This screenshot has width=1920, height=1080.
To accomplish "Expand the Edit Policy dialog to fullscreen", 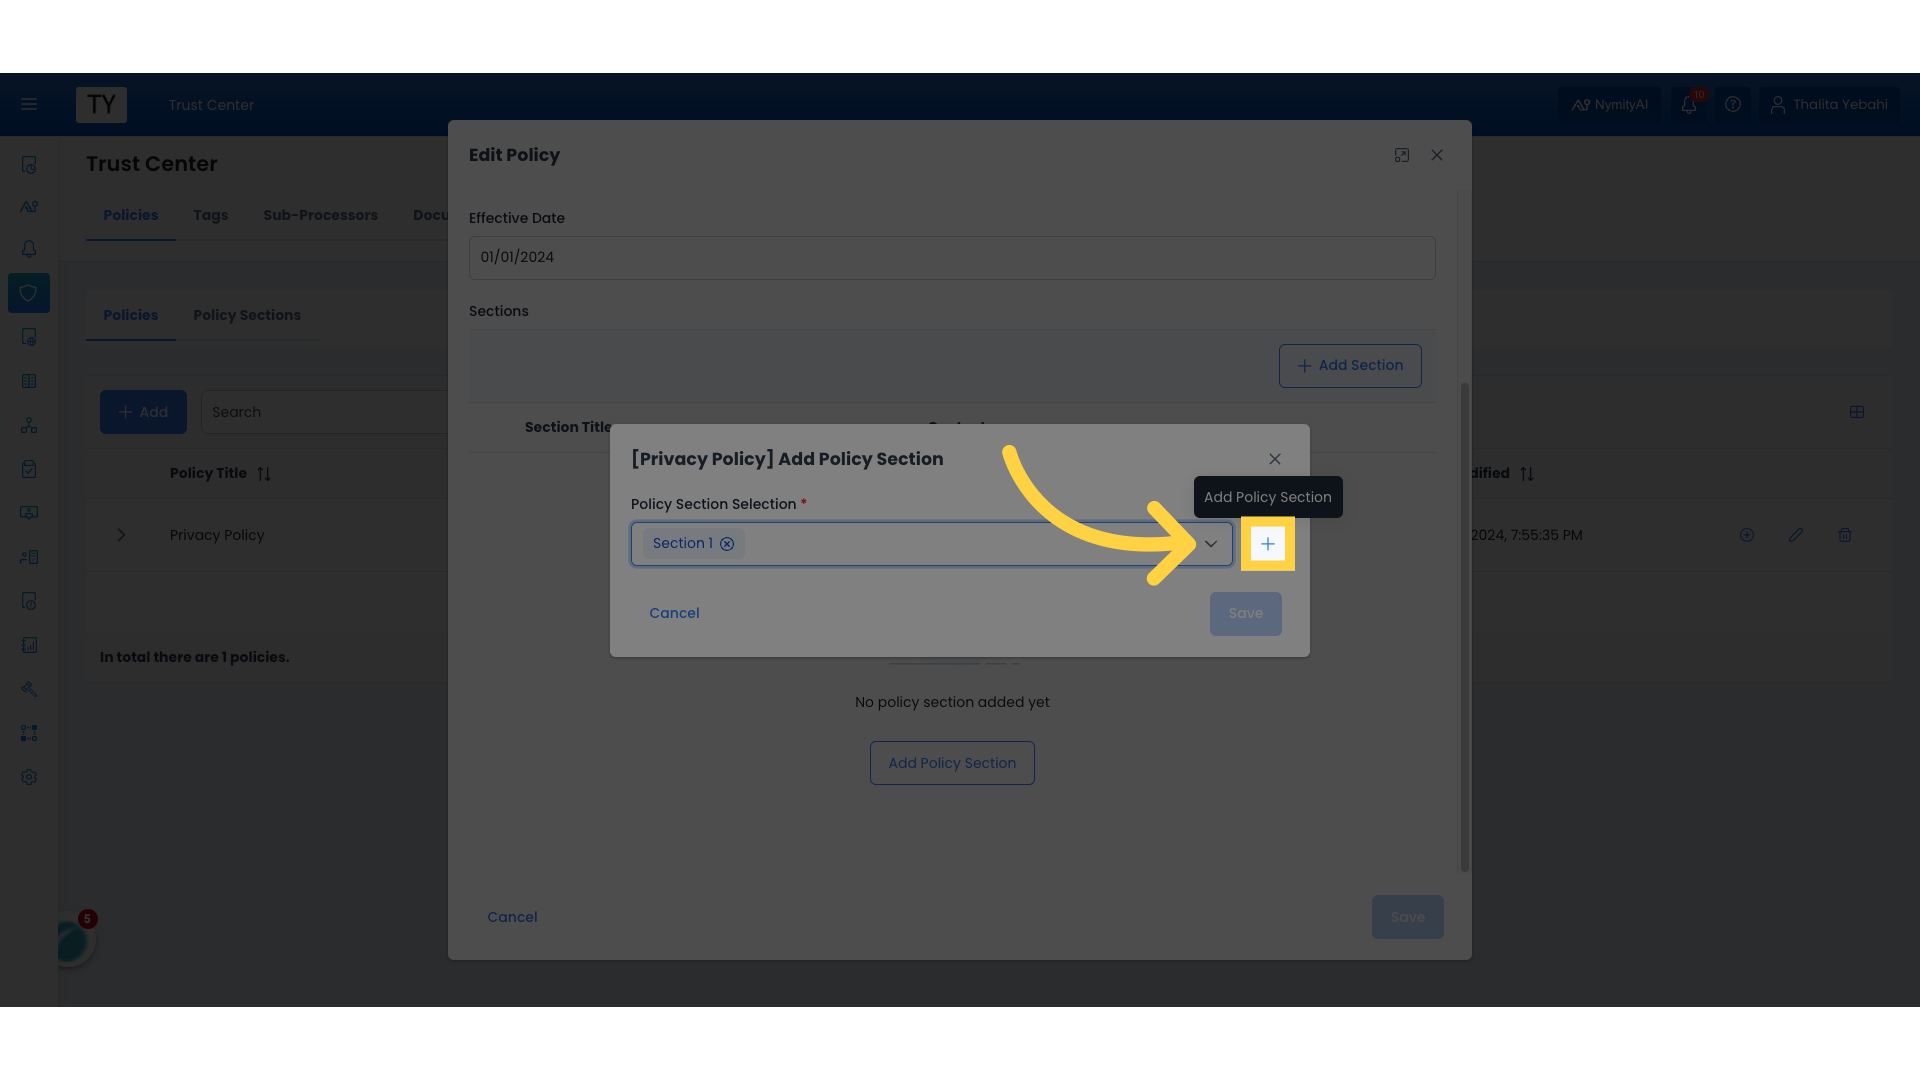I will (x=1402, y=155).
